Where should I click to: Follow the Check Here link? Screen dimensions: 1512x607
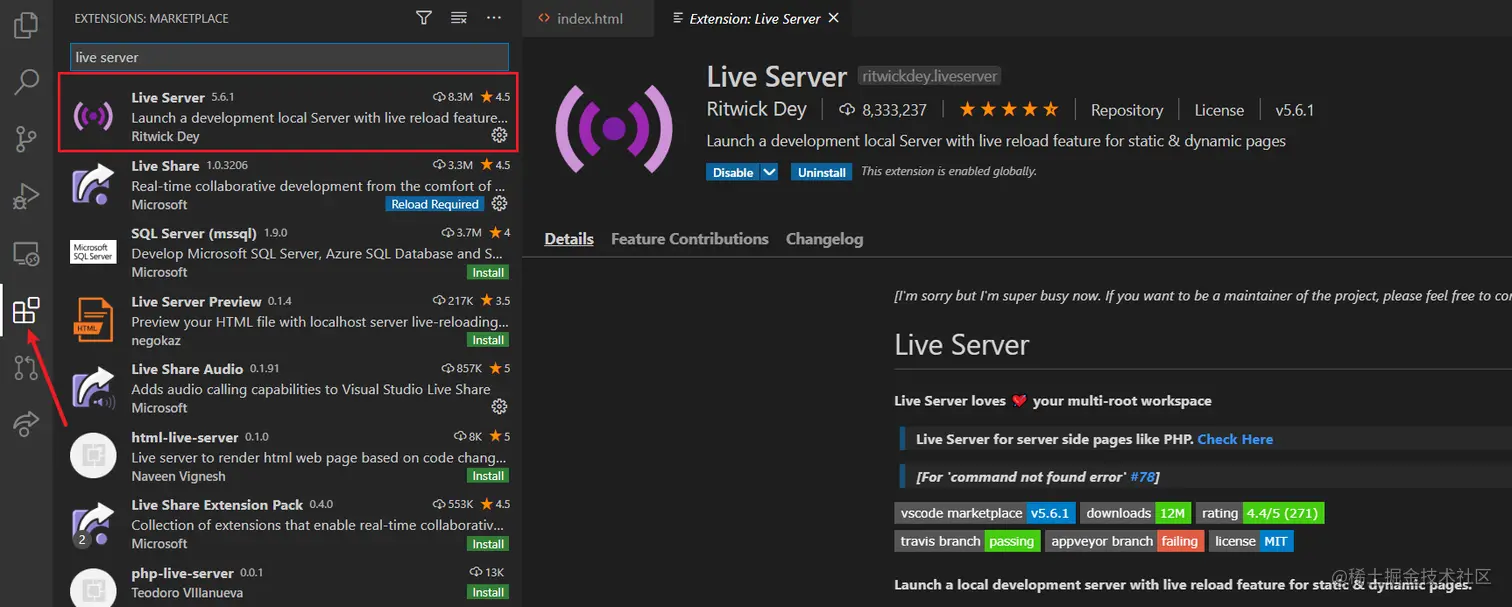(x=1235, y=439)
